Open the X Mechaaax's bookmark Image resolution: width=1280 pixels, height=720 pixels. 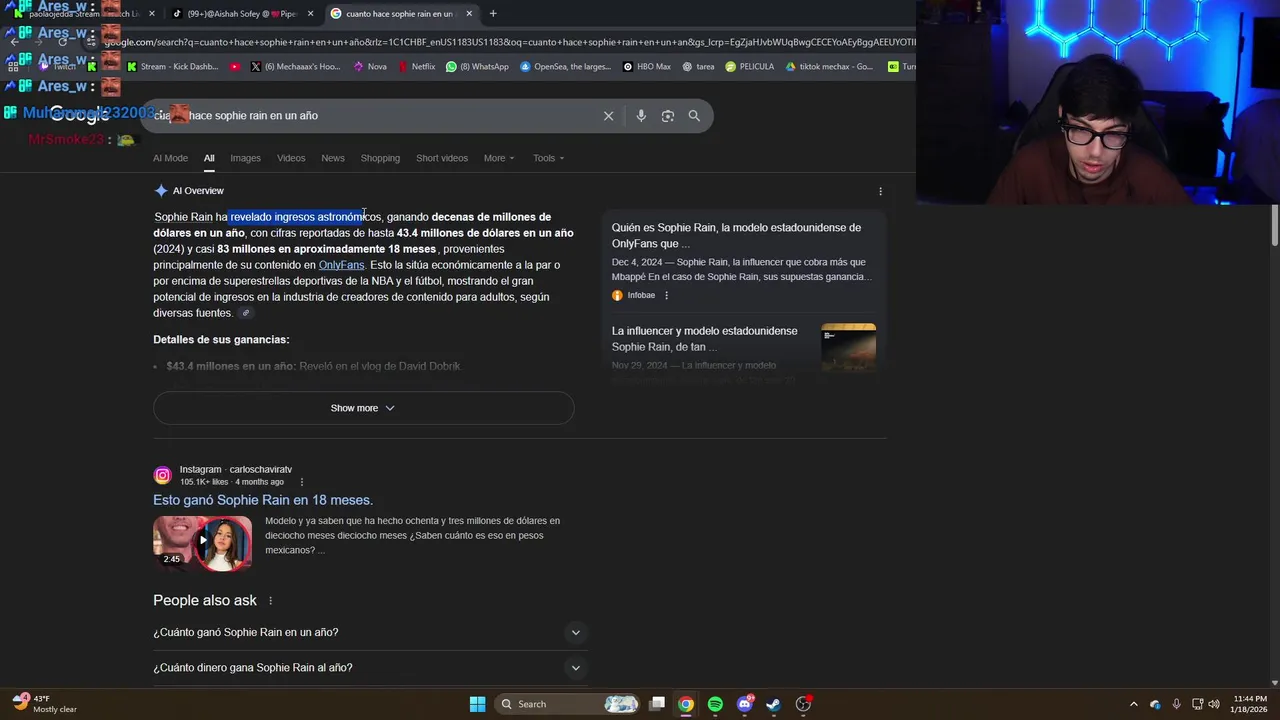296,67
